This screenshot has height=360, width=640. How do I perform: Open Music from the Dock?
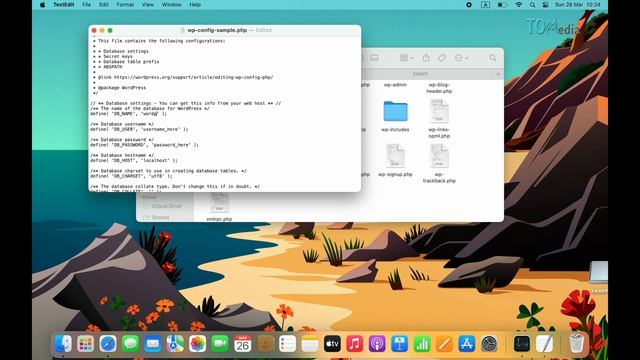click(355, 344)
